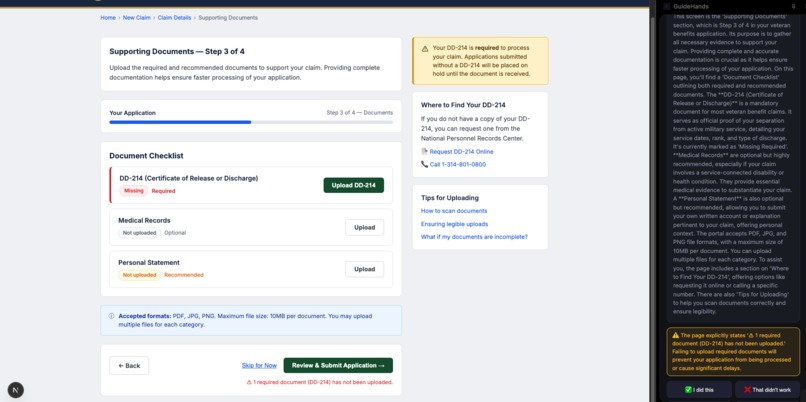Click the DD-214 (Certificate of Release or Discharge) title
806x402 pixels.
tap(189, 178)
